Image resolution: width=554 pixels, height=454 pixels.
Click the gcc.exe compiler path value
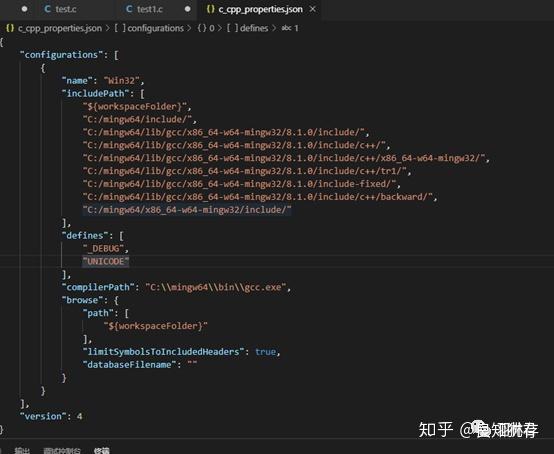point(216,287)
